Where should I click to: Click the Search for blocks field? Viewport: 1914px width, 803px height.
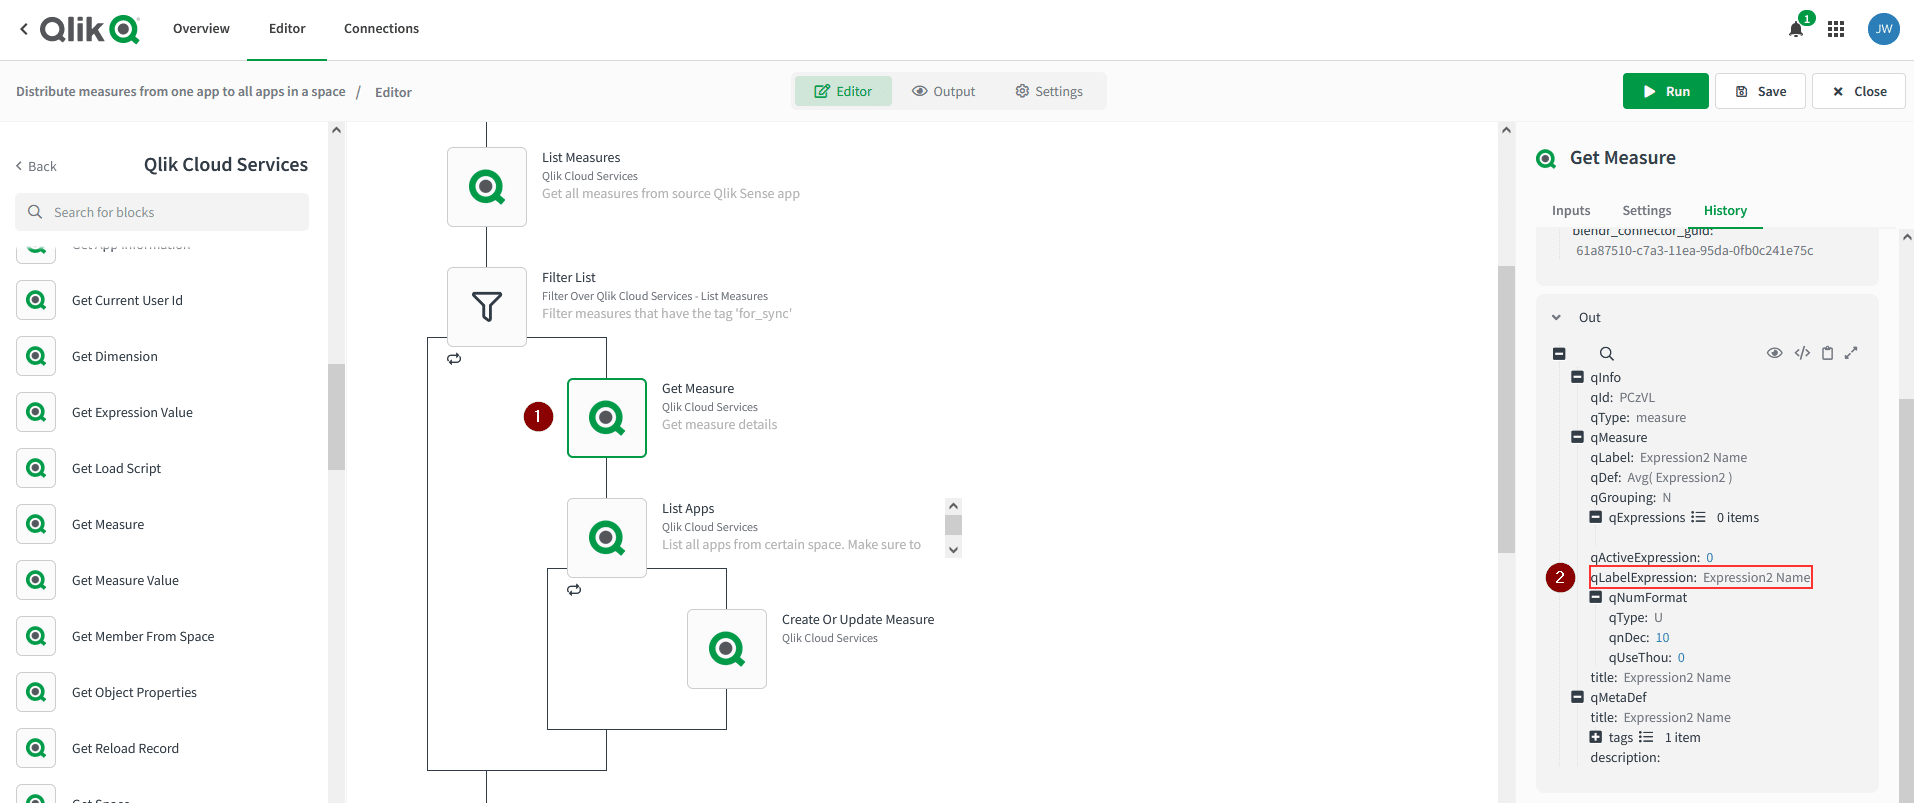[x=162, y=212]
